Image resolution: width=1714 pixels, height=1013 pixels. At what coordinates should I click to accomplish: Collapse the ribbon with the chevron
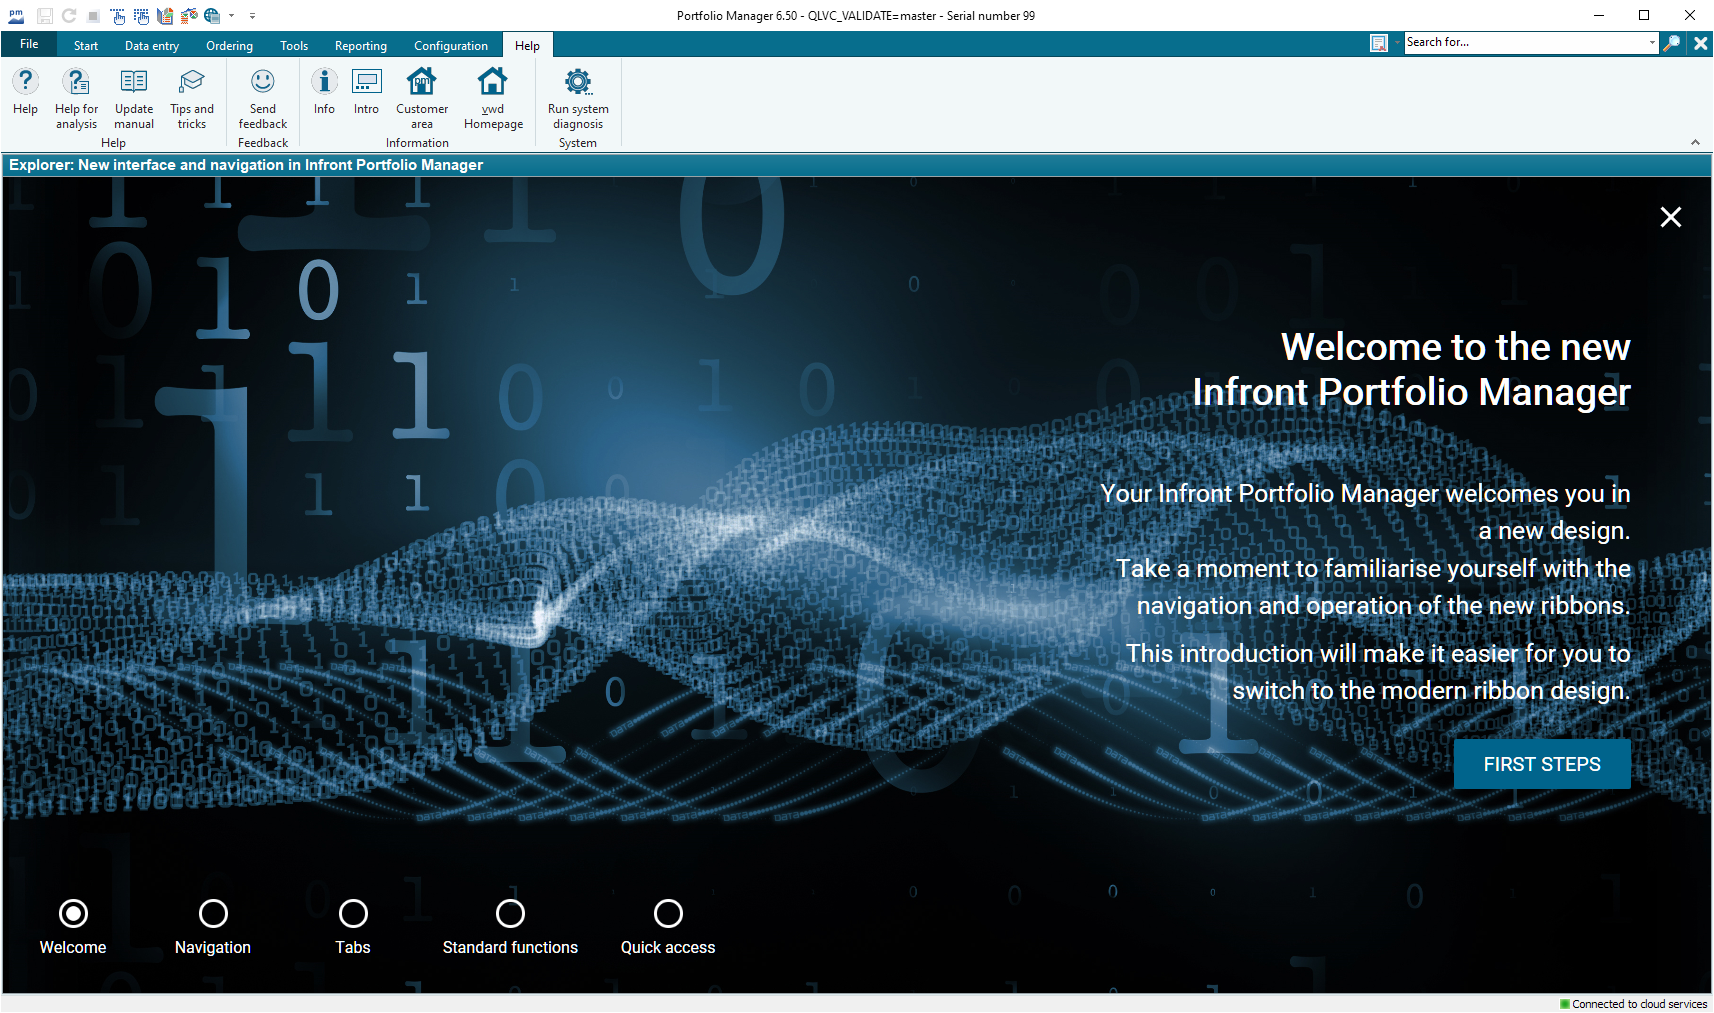(x=1695, y=143)
